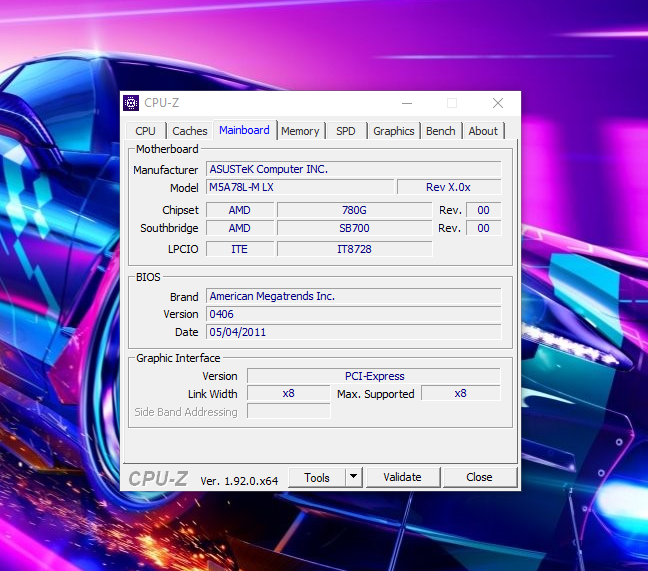Close CPU-Z using title bar X
The image size is (648, 571).
point(497,103)
